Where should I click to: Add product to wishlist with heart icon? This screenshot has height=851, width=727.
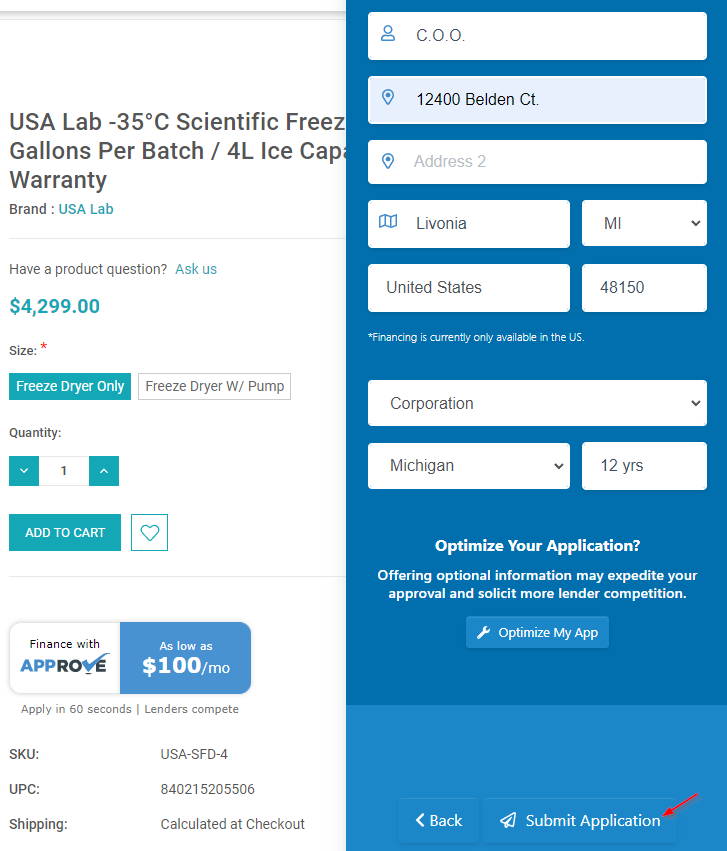(x=149, y=532)
